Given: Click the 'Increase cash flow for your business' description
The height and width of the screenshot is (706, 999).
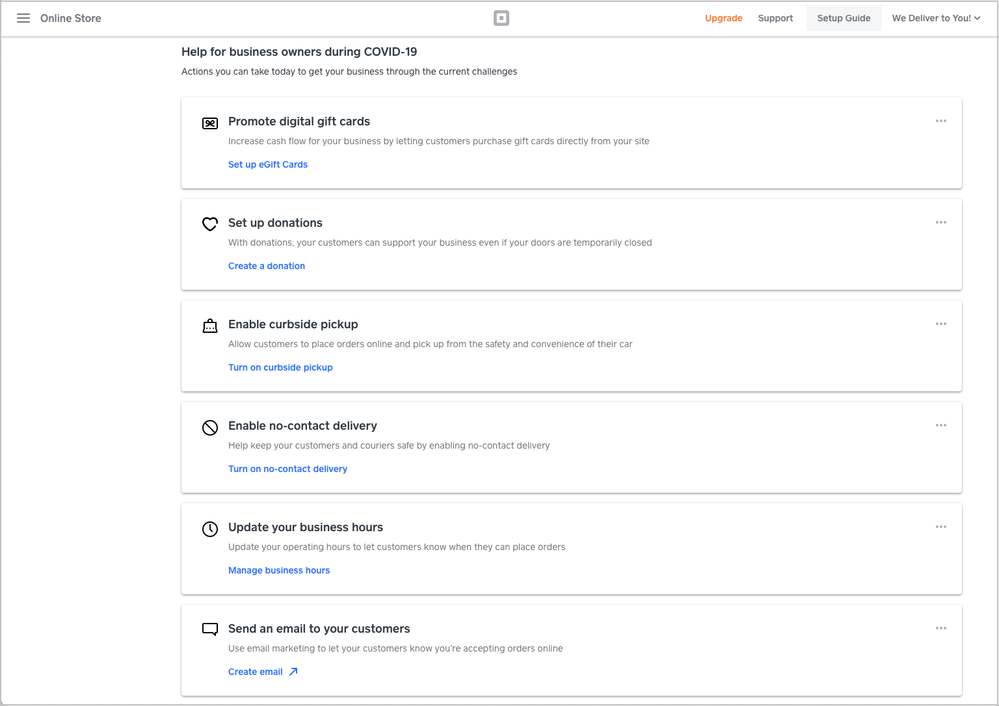Looking at the screenshot, I should [439, 141].
